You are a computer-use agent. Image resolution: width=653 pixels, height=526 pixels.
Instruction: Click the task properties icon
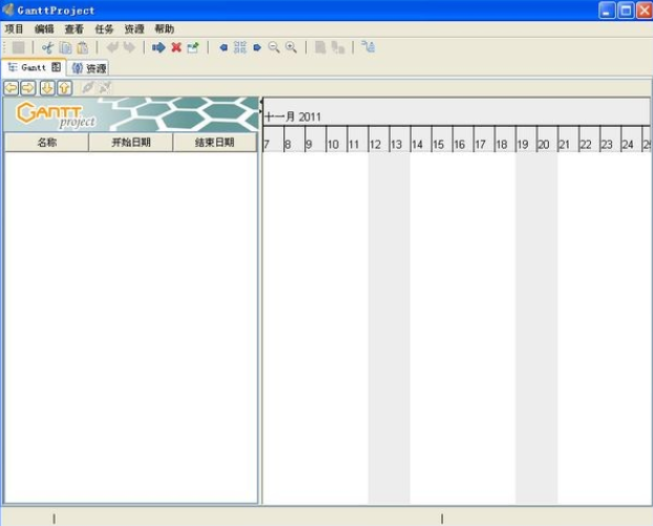tap(193, 47)
